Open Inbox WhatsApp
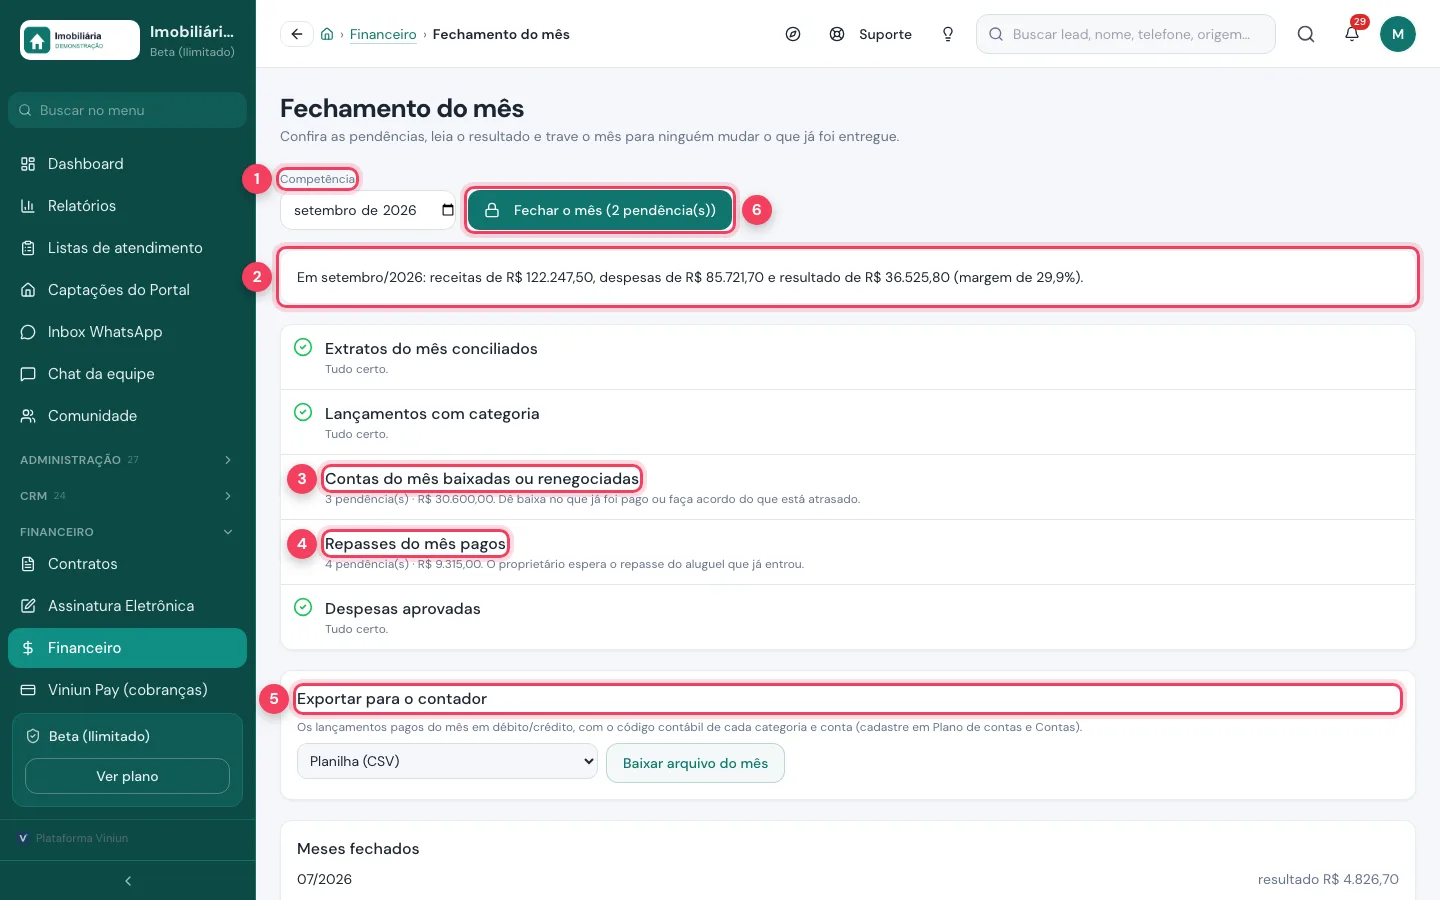Screen dimensions: 1440x900 coord(128,332)
